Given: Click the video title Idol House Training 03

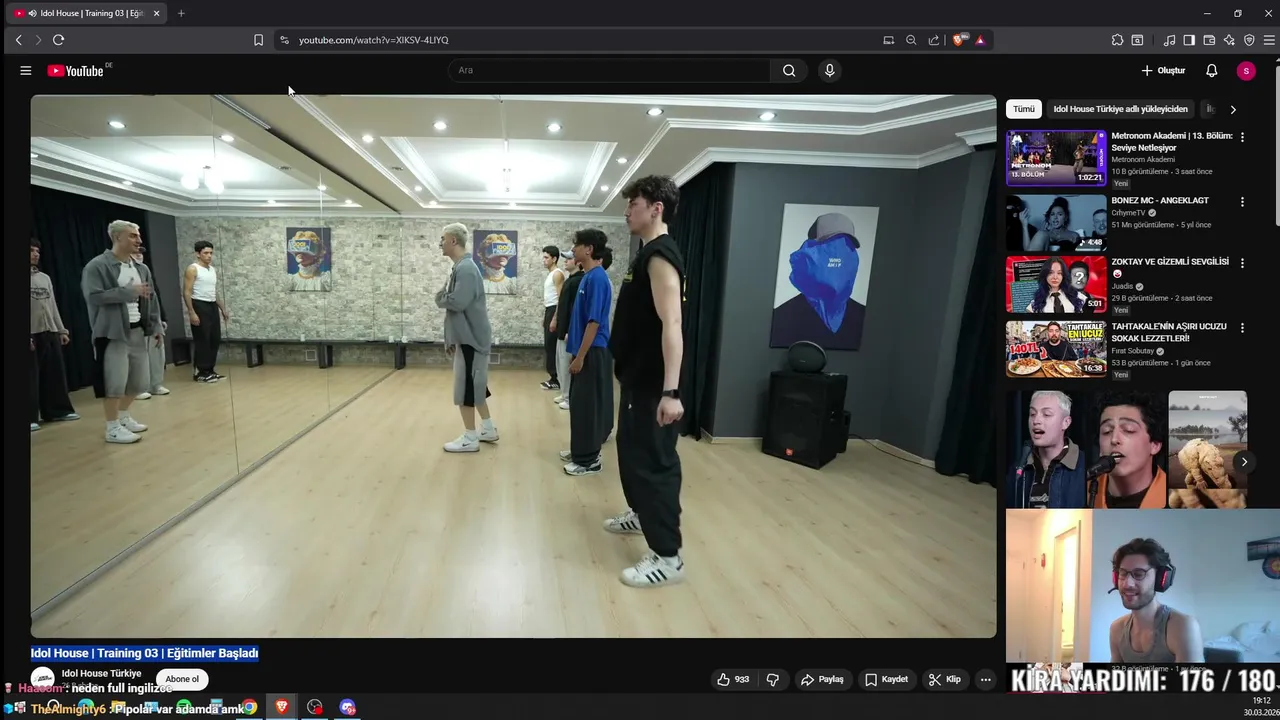Looking at the screenshot, I should (x=145, y=653).
